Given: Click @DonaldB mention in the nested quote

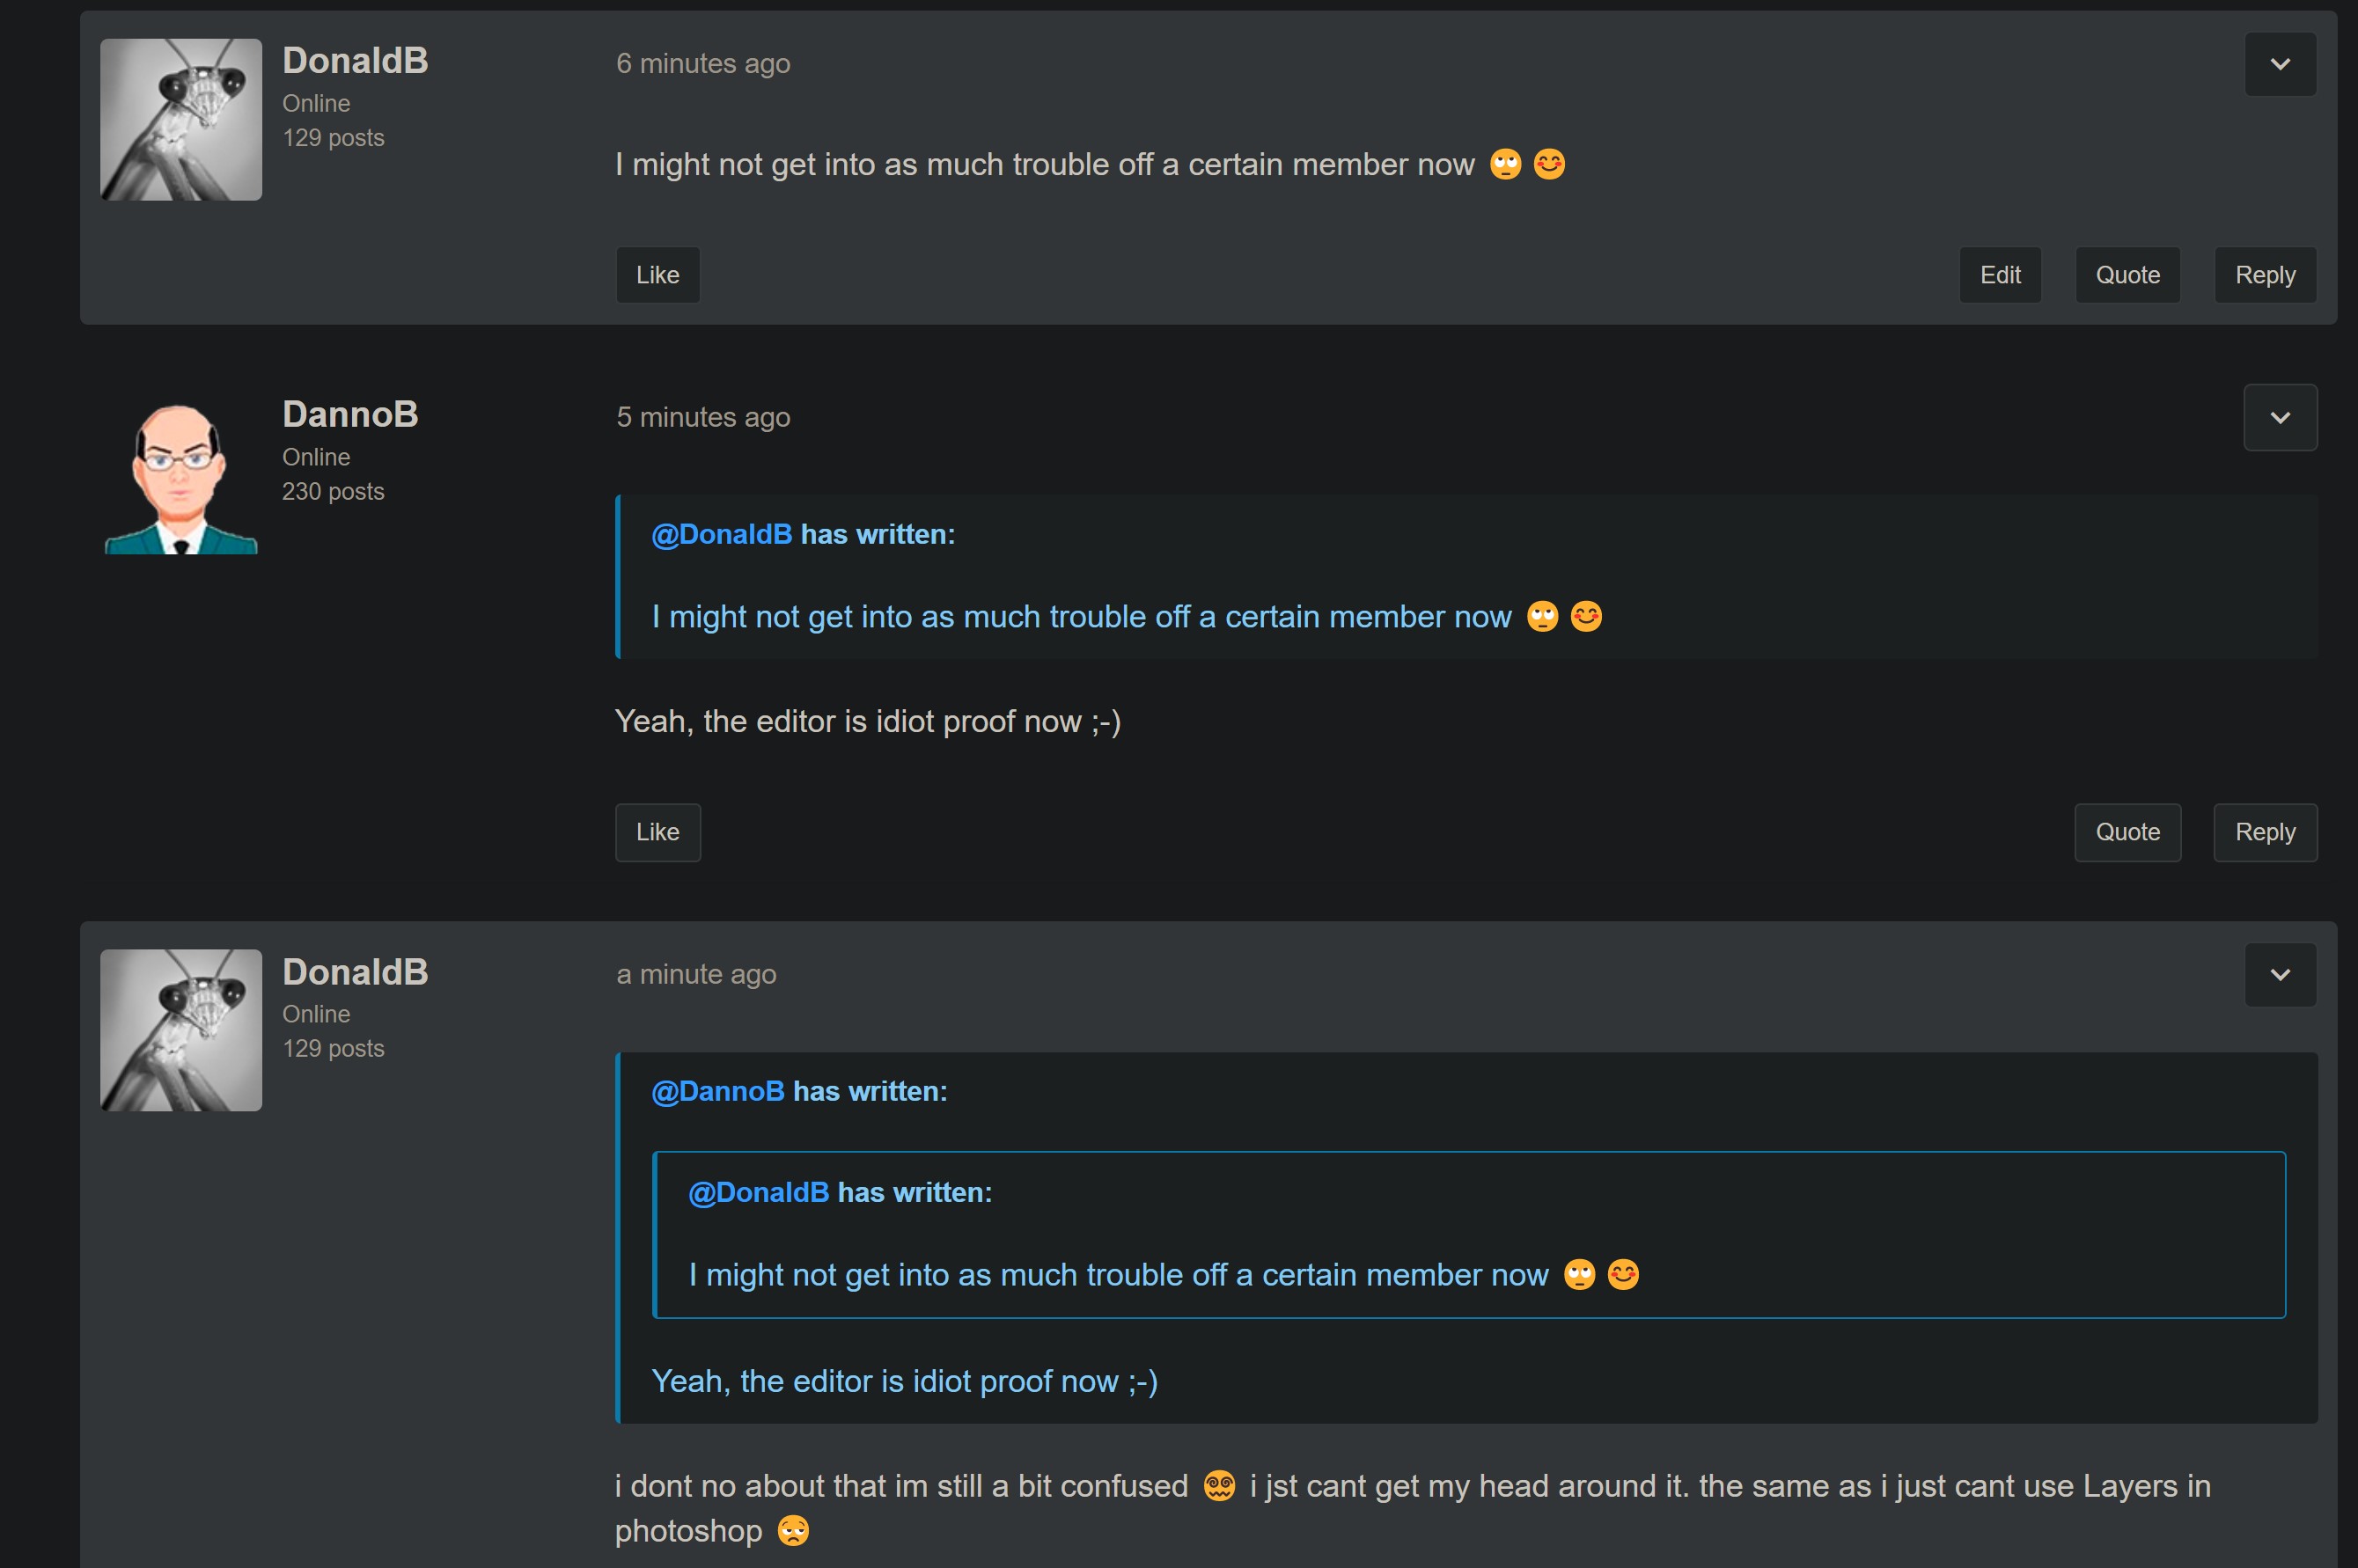Looking at the screenshot, I should click(758, 1192).
